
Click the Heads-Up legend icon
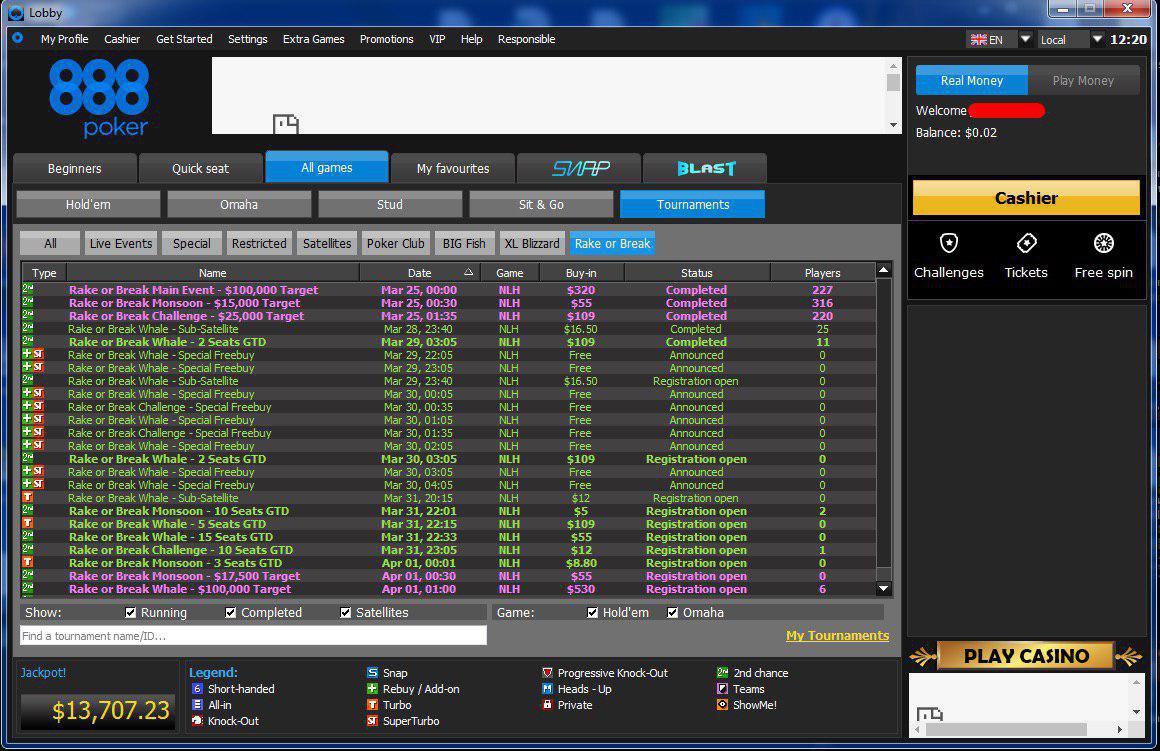pos(547,689)
